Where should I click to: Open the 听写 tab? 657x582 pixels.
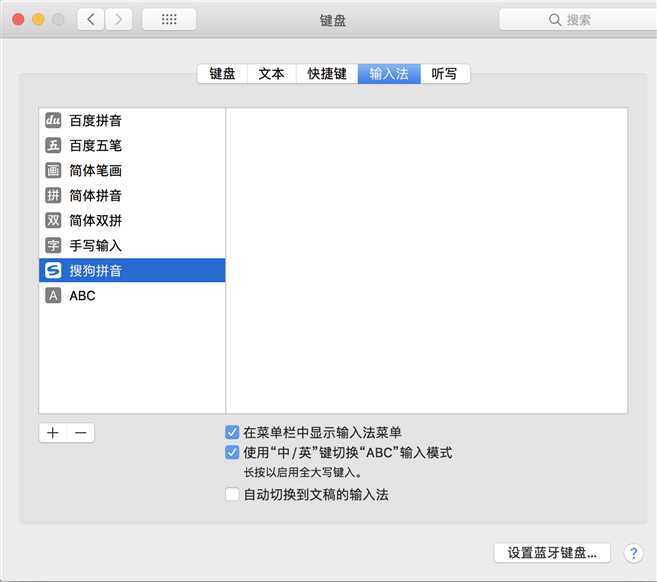pyautogui.click(x=445, y=74)
